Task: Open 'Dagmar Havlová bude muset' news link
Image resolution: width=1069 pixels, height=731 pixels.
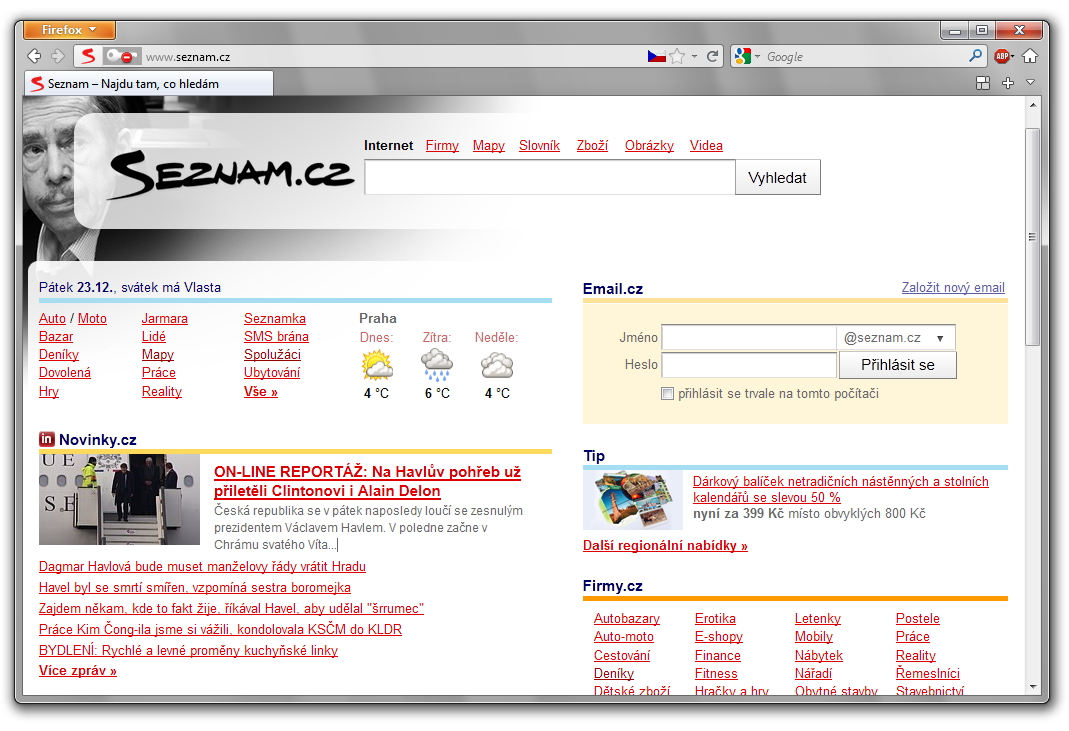Action: [202, 566]
